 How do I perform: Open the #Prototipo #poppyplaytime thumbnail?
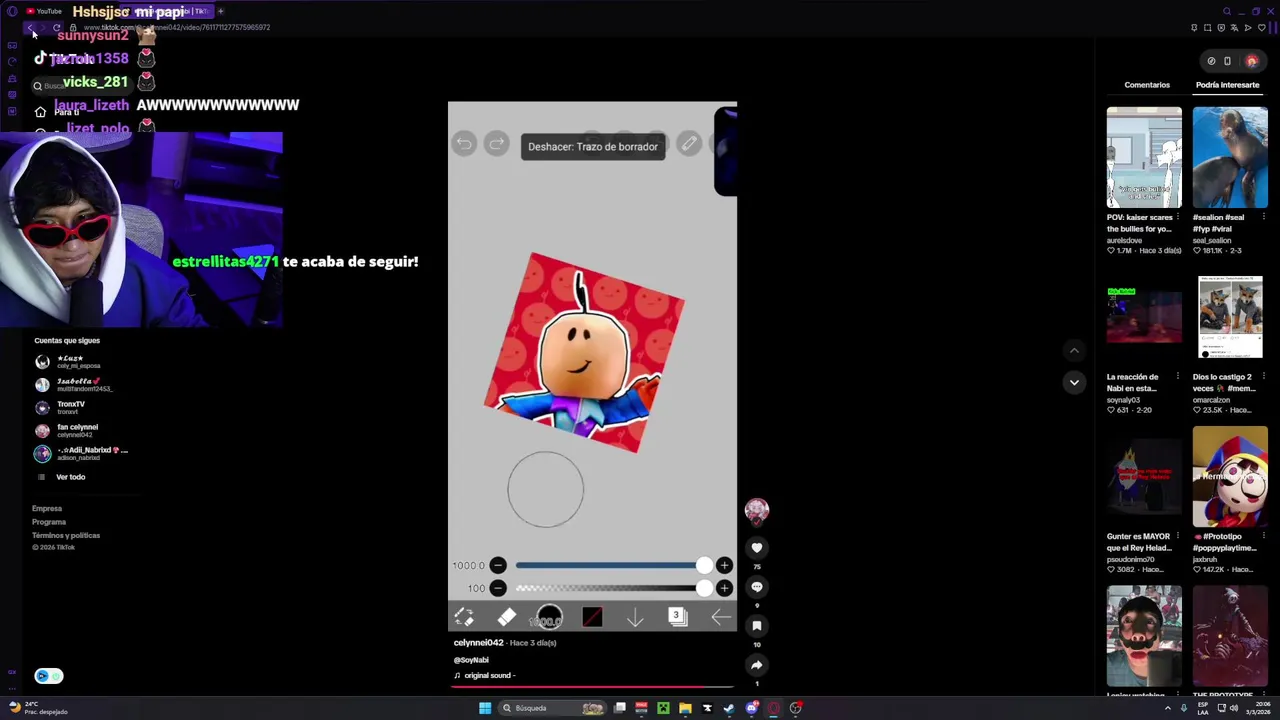click(x=1230, y=477)
